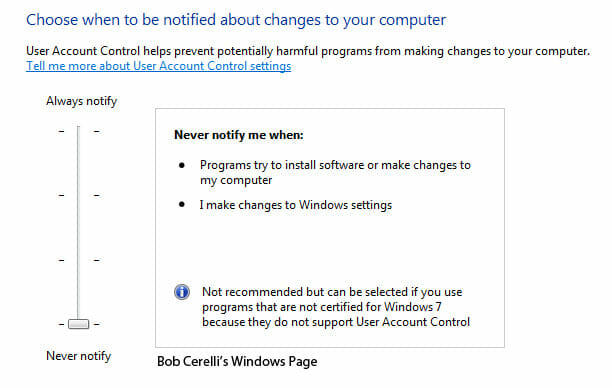The image size is (612, 388).
Task: Click the slider thumb at Never notify
Action: pyautogui.click(x=78, y=324)
